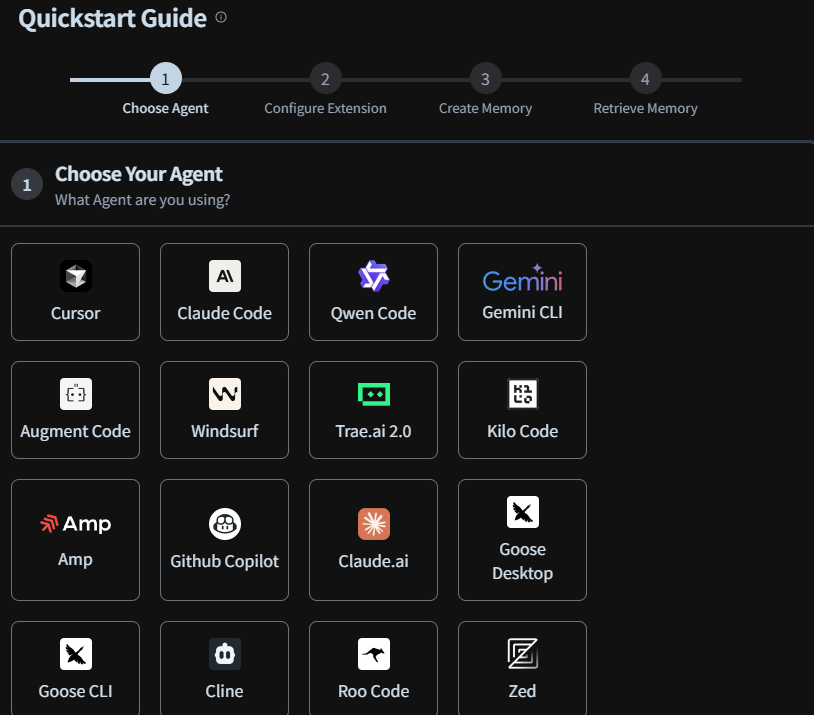Pick the Qwen Code star logo
Image resolution: width=814 pixels, height=715 pixels.
pos(374,276)
